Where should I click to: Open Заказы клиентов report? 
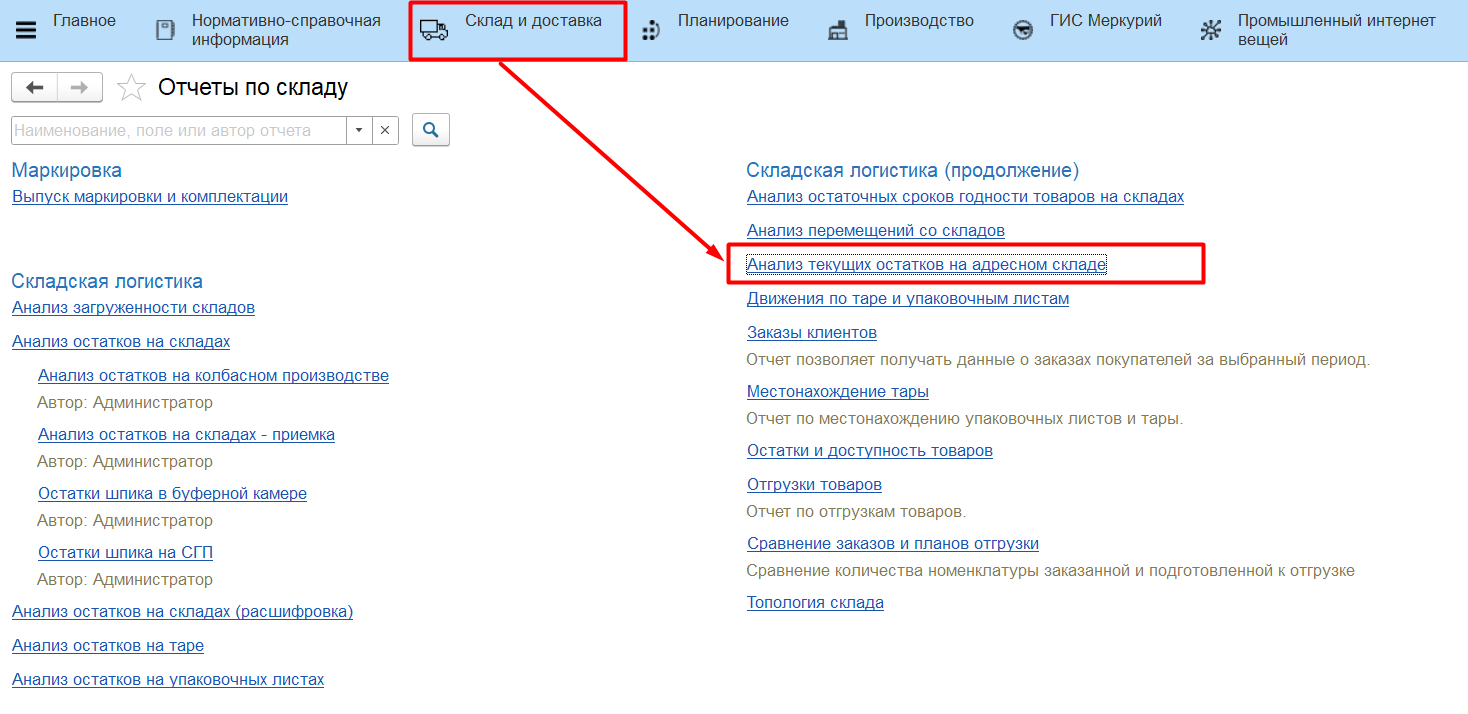pyautogui.click(x=811, y=333)
